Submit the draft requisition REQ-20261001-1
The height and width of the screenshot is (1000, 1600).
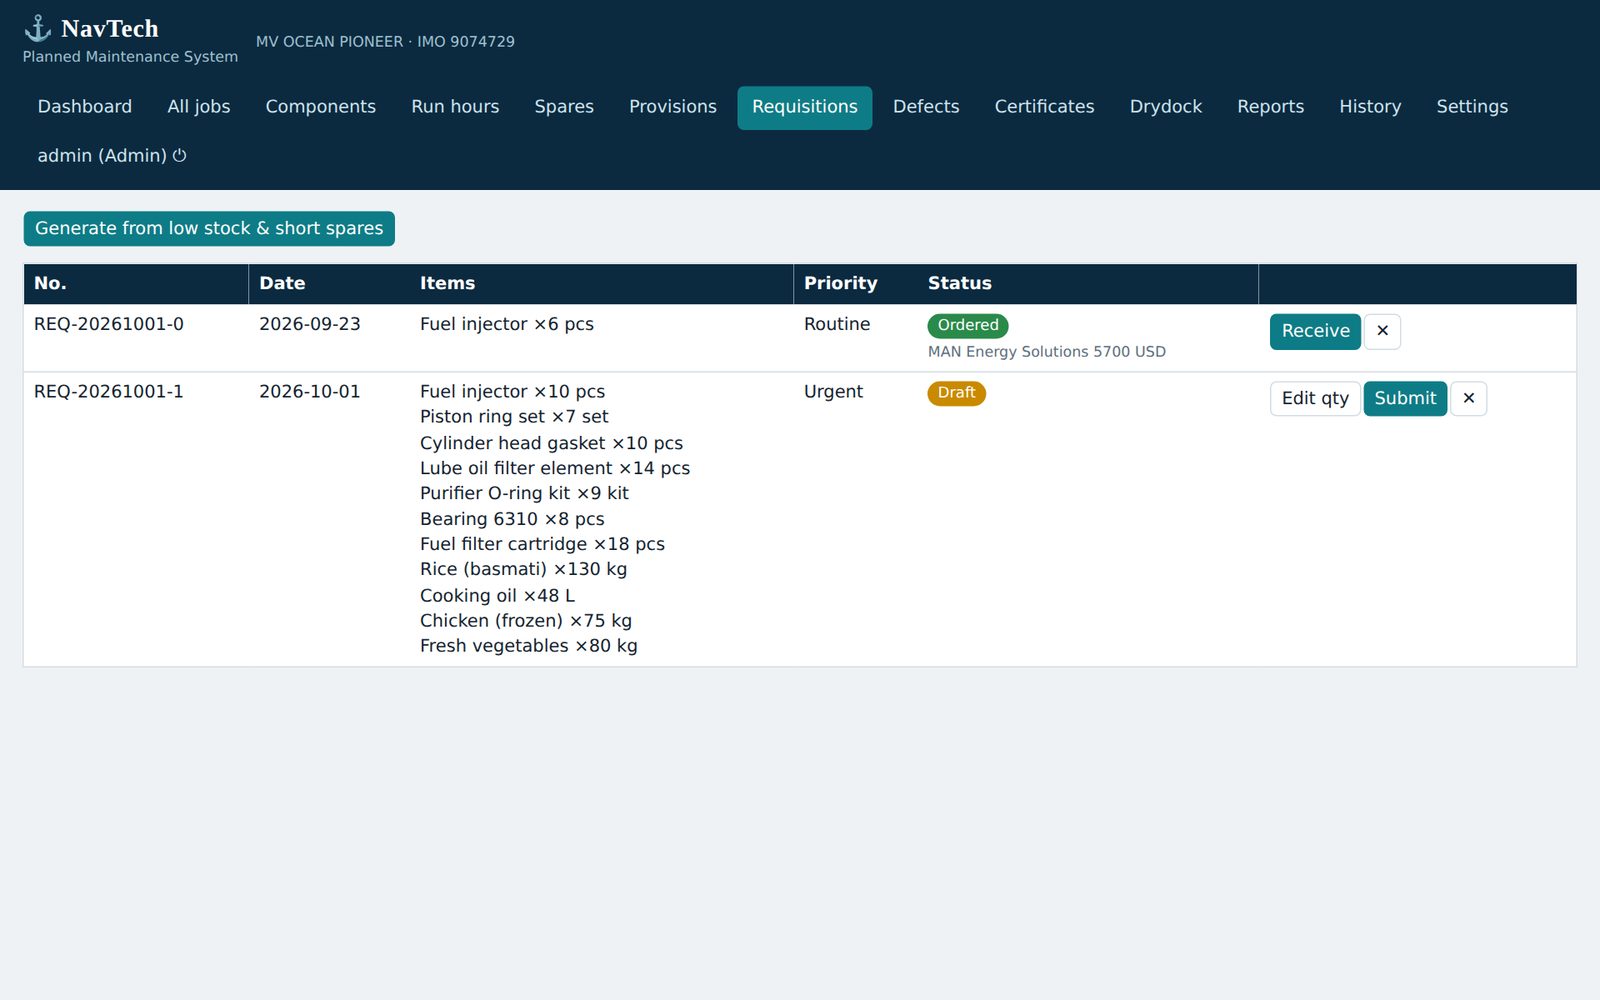[1405, 398]
